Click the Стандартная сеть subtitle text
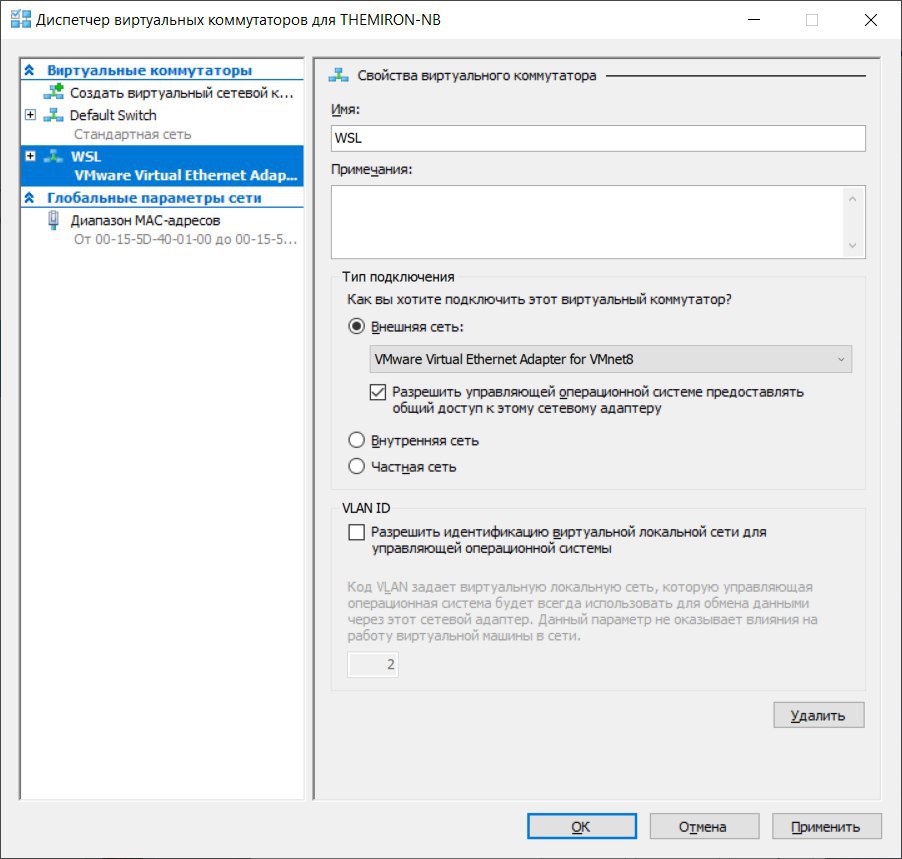 [132, 134]
